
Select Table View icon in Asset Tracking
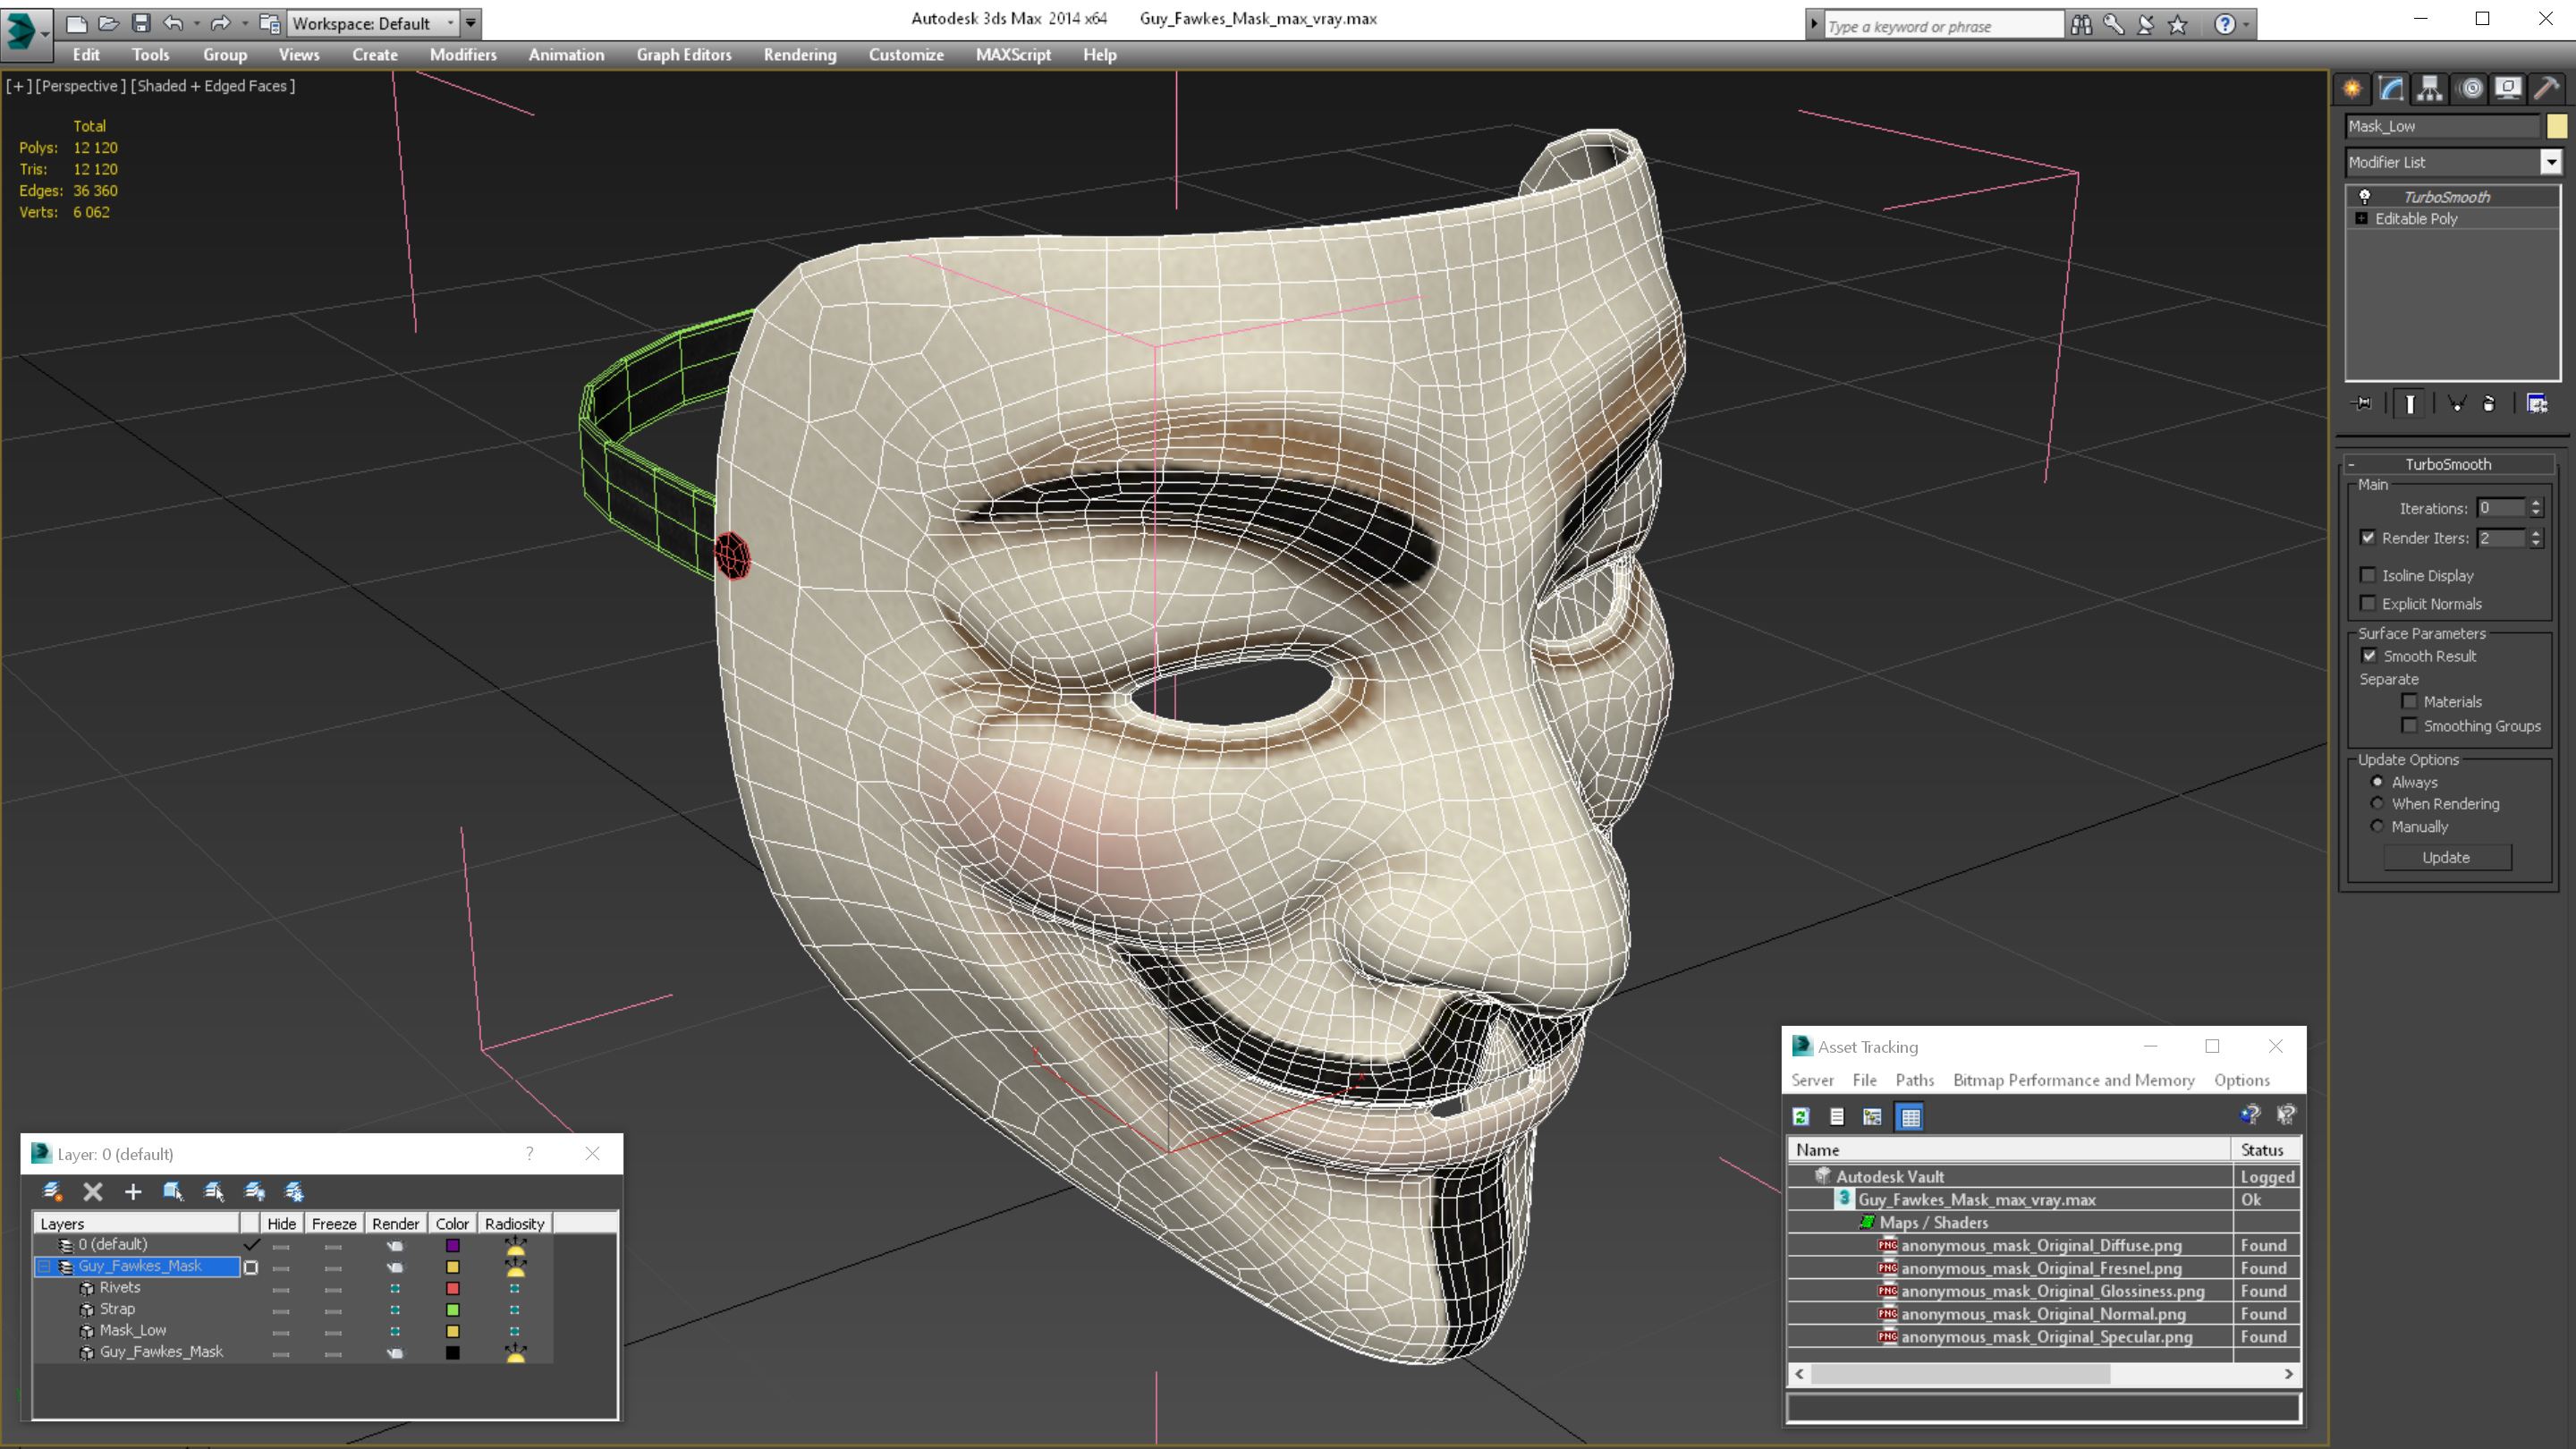[x=1910, y=1117]
